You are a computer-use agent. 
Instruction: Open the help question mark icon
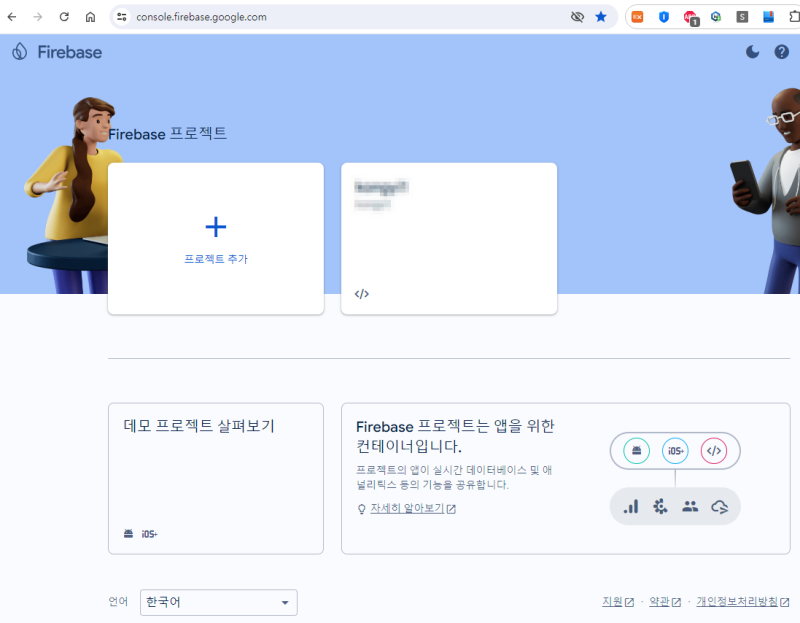pyautogui.click(x=781, y=52)
